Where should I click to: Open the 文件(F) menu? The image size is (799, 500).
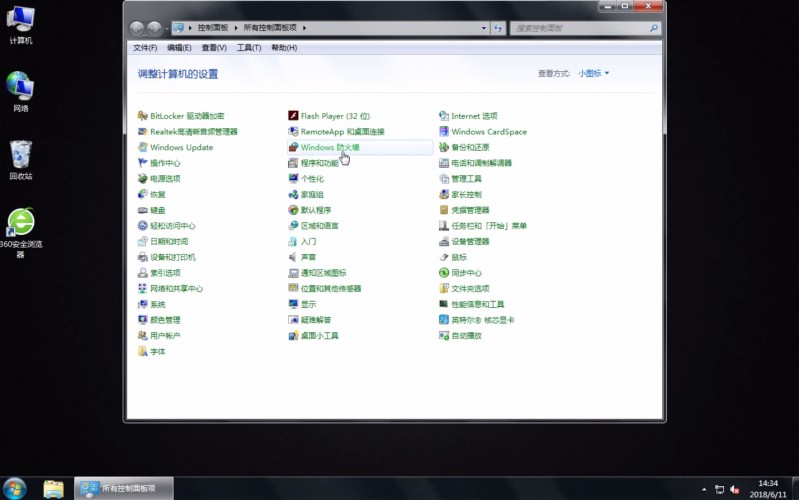click(145, 47)
